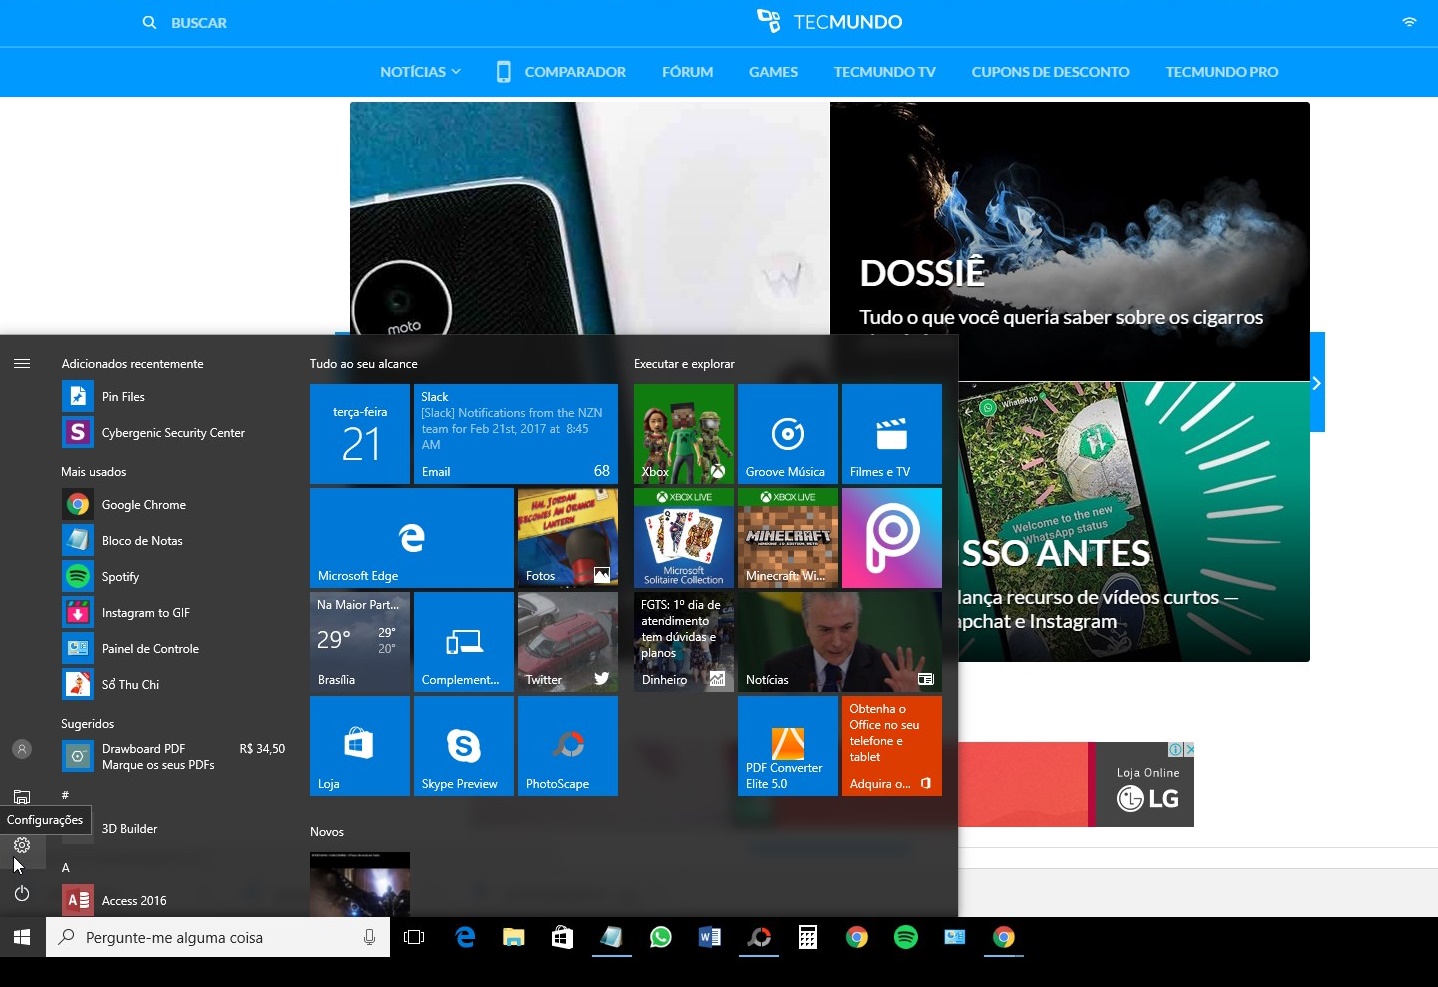Click BUSCAR search on TecMundo page
1438x987 pixels.
click(x=185, y=22)
